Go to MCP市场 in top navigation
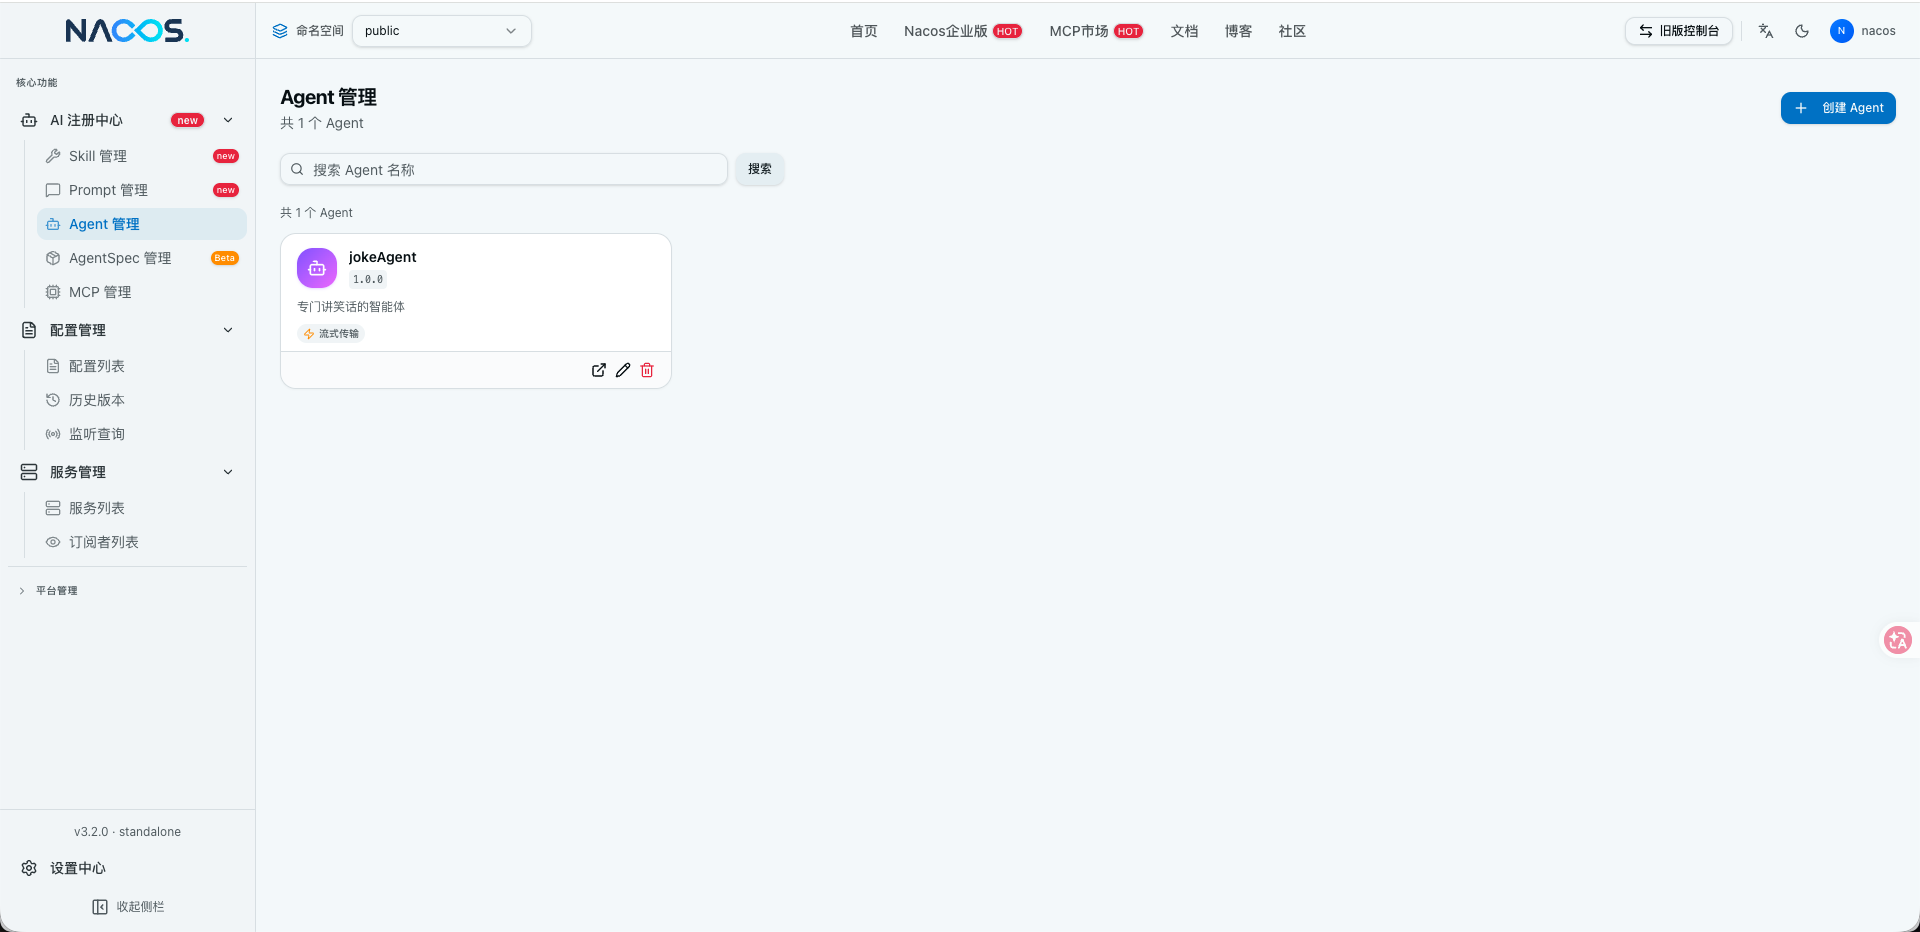This screenshot has width=1920, height=932. pyautogui.click(x=1079, y=31)
